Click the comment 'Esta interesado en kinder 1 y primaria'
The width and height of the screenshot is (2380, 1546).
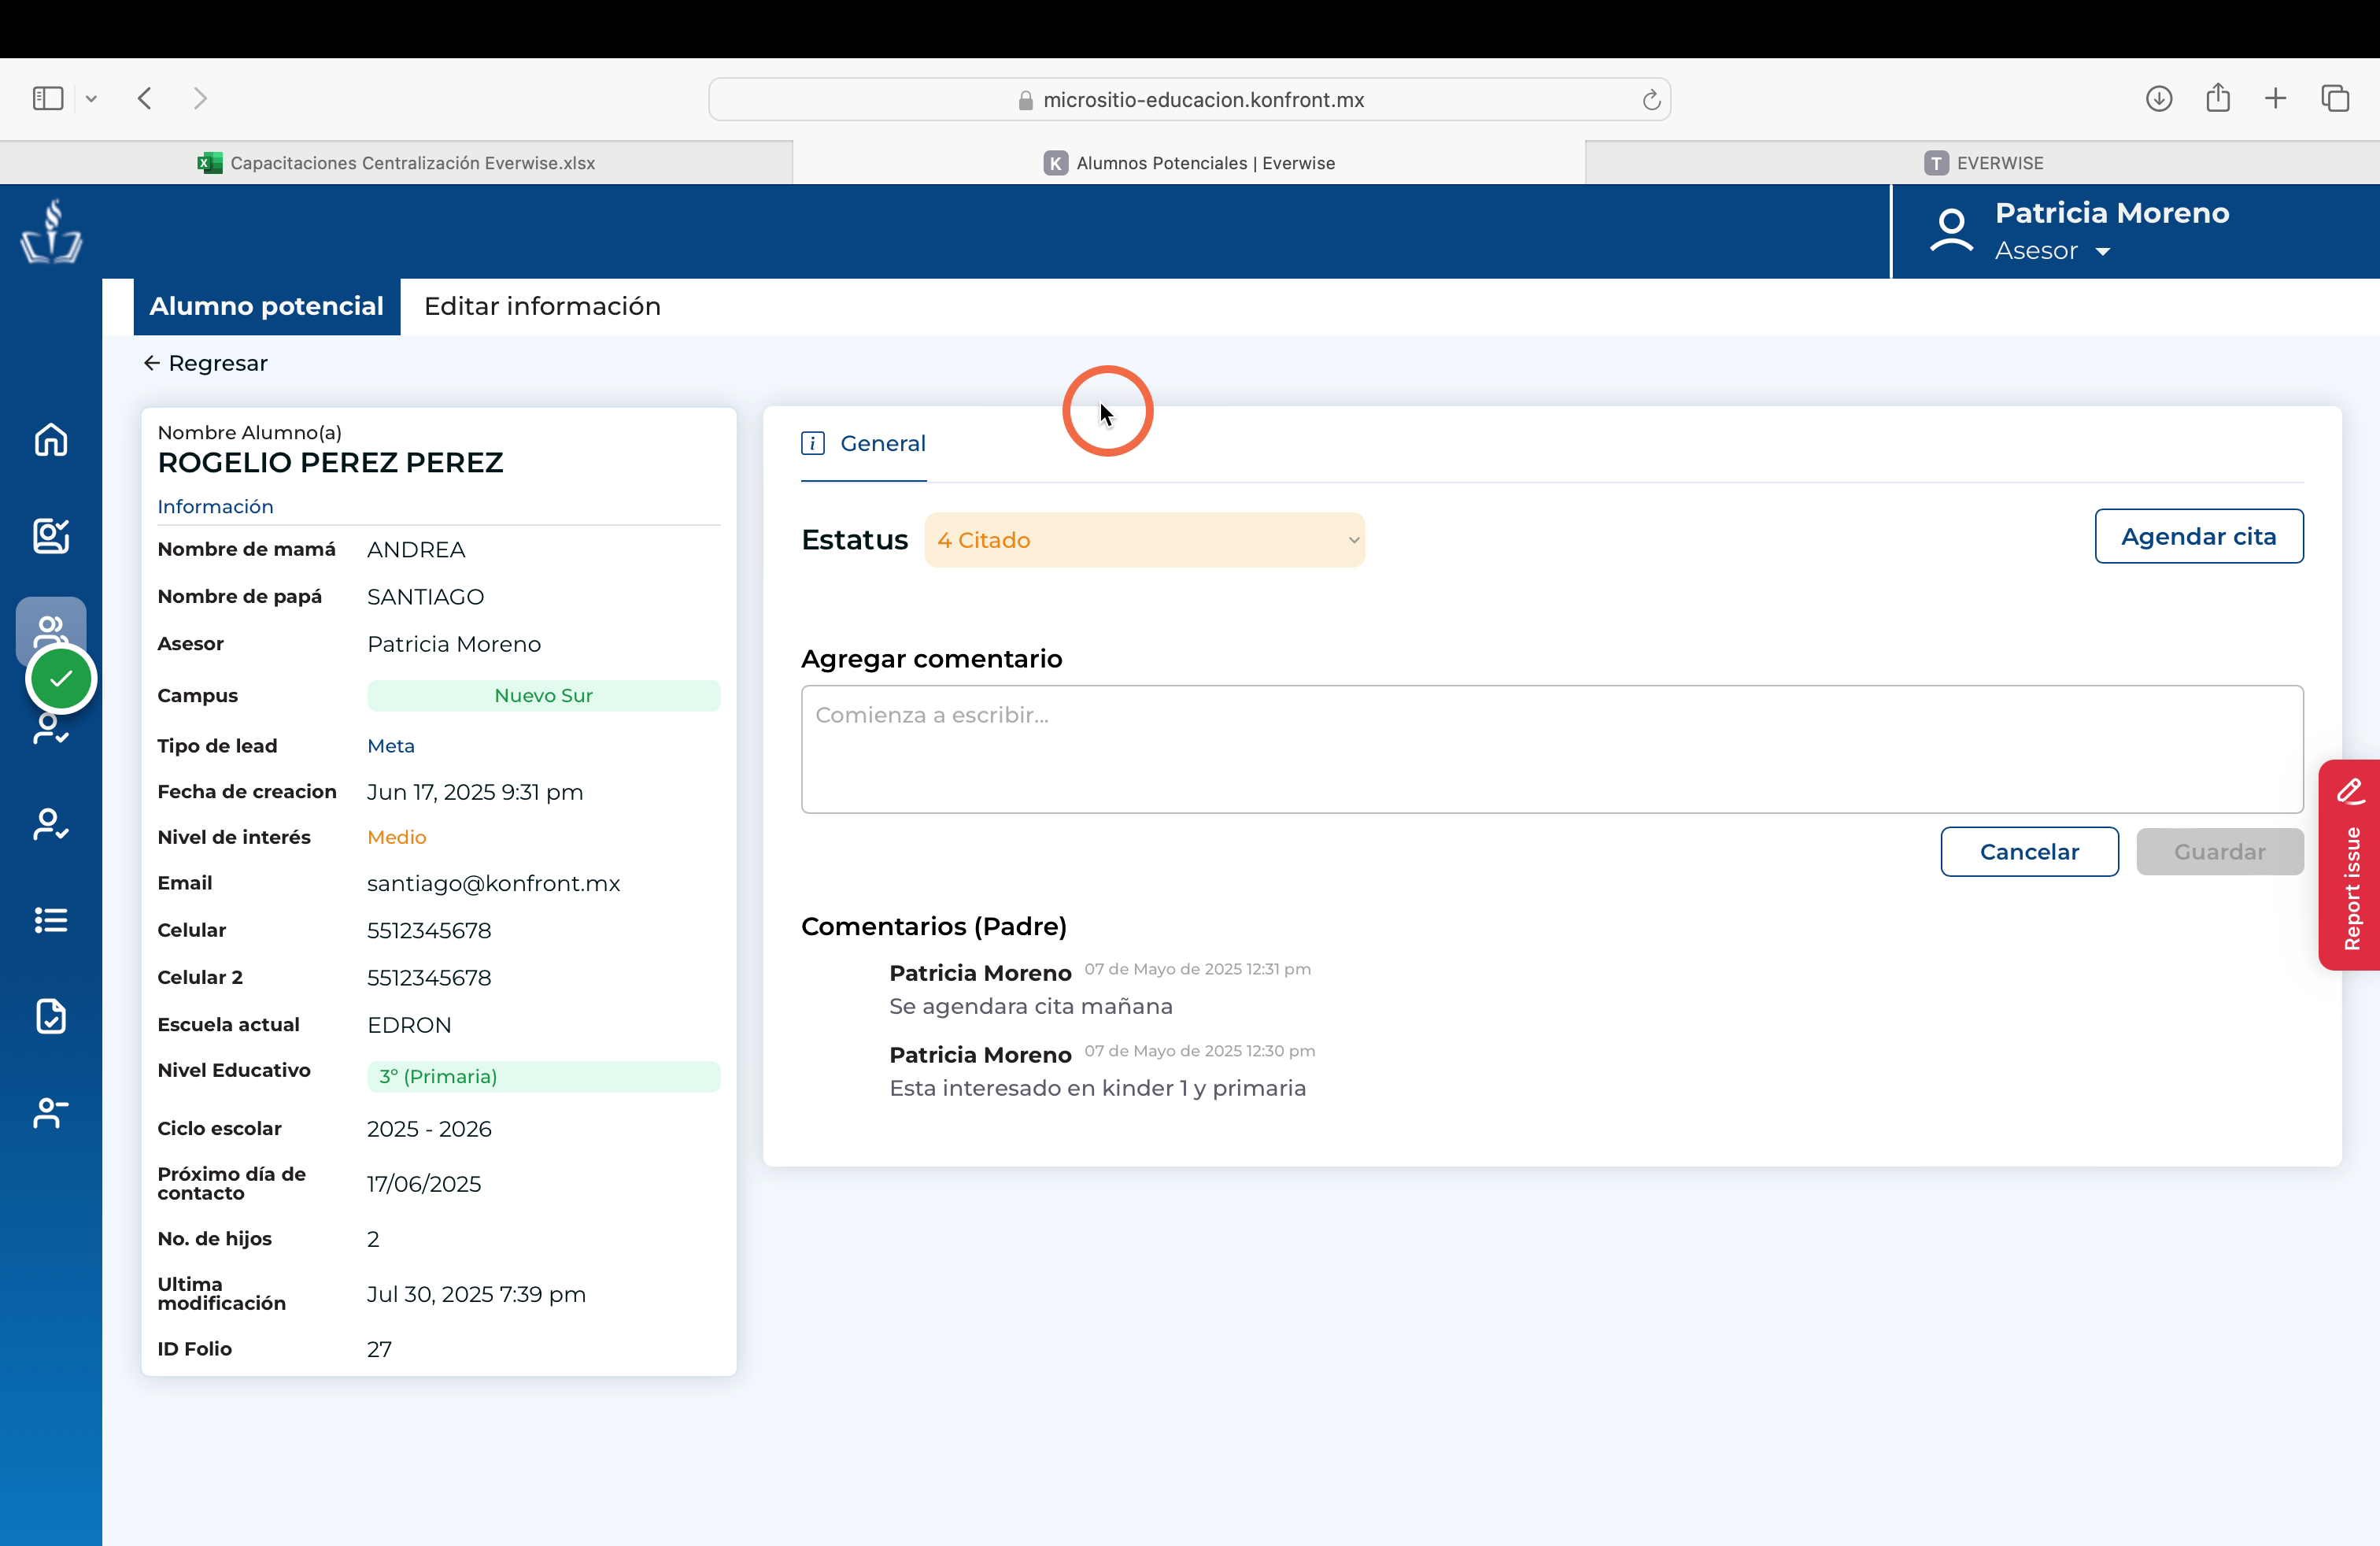(1097, 1088)
